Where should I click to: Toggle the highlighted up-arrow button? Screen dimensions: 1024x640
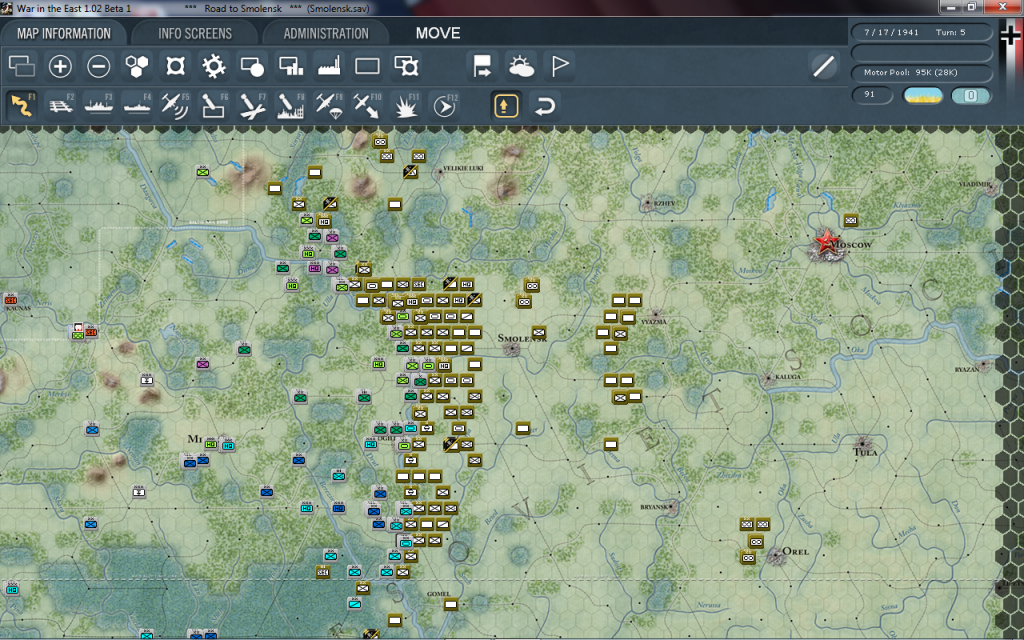coord(506,105)
